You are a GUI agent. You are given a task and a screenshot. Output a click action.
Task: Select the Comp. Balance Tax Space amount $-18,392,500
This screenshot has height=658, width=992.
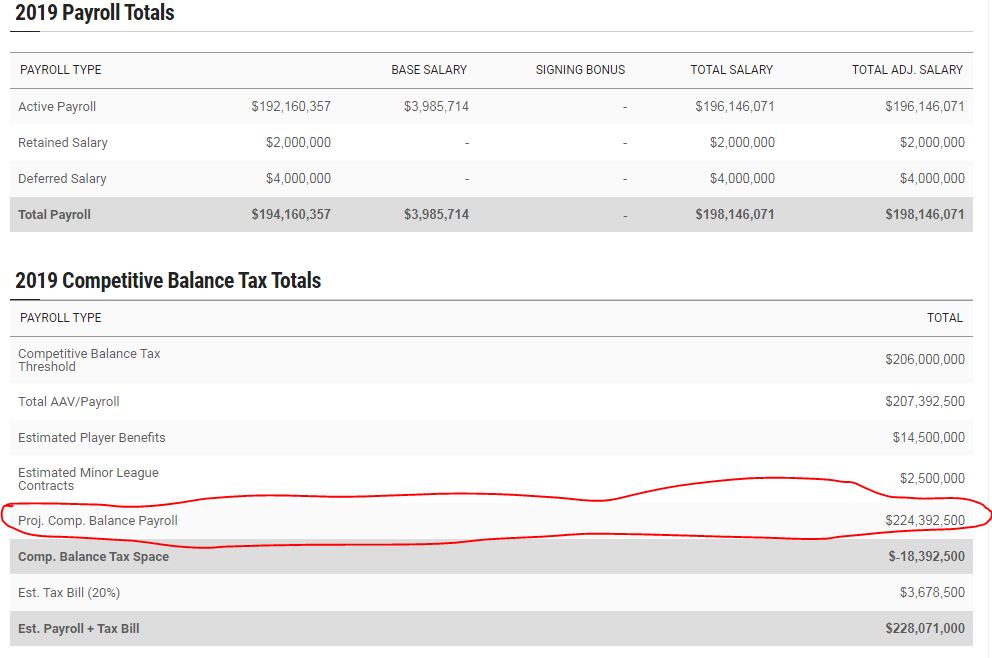926,557
